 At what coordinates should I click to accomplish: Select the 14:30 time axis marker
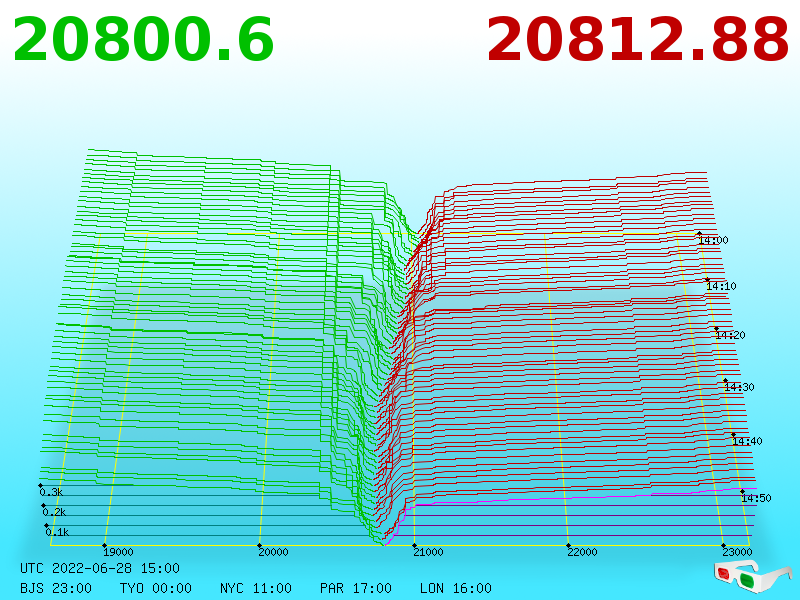(x=739, y=387)
